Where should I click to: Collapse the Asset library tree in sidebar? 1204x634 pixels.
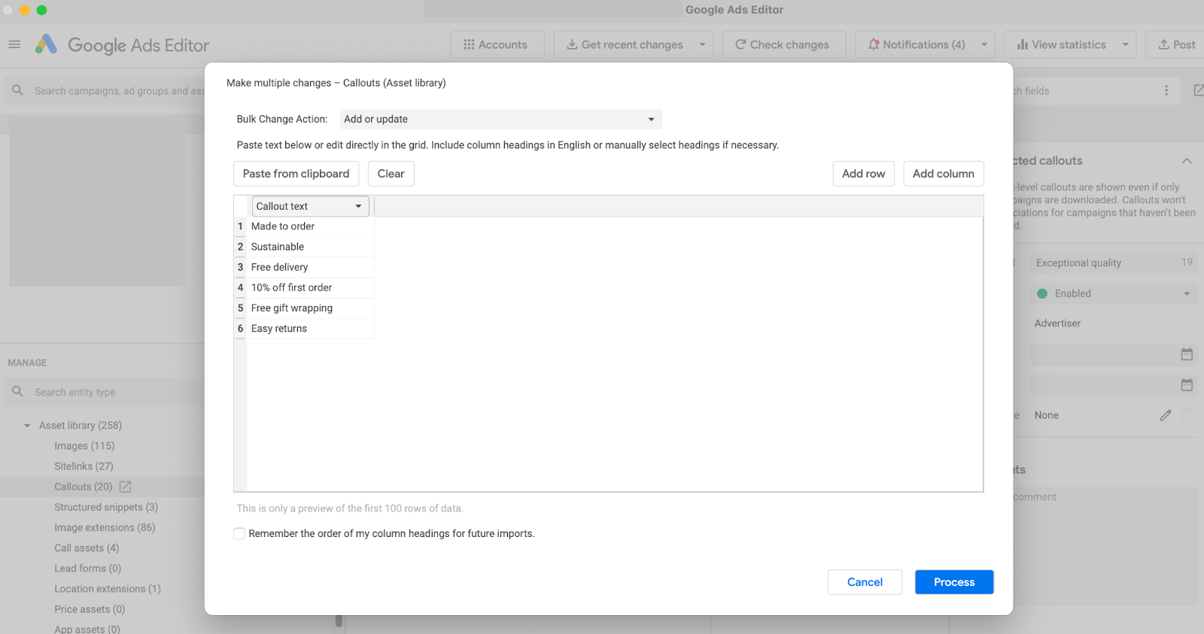[x=26, y=425]
